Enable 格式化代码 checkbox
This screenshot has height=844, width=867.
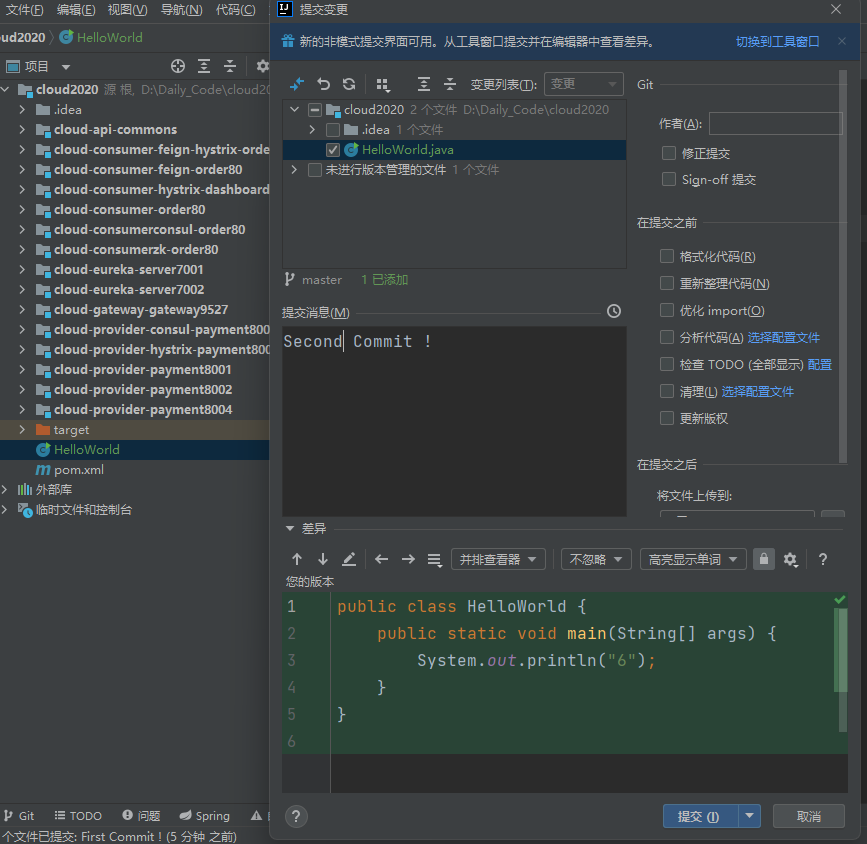pyautogui.click(x=667, y=256)
